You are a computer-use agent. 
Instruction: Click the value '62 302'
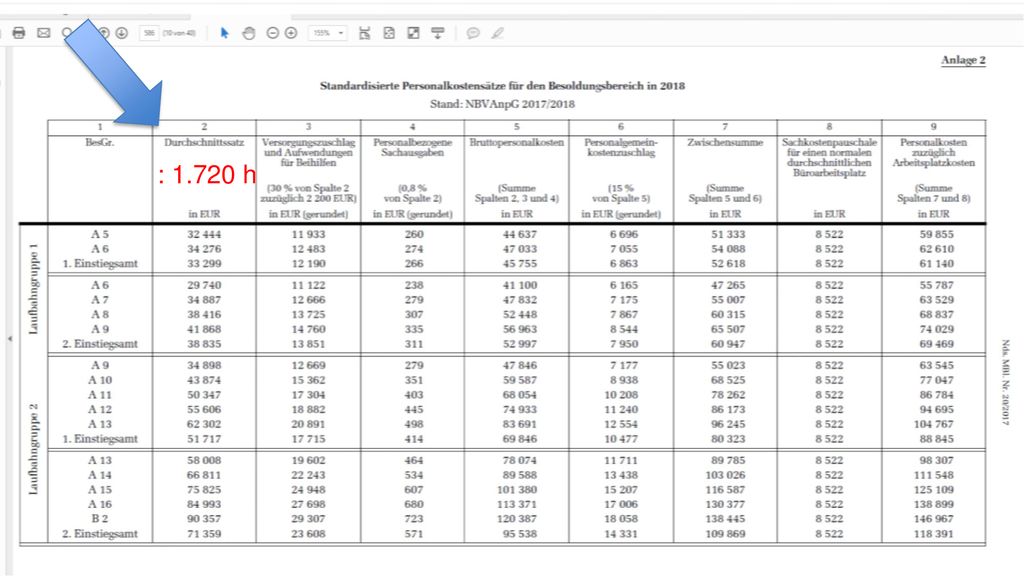[x=204, y=424]
